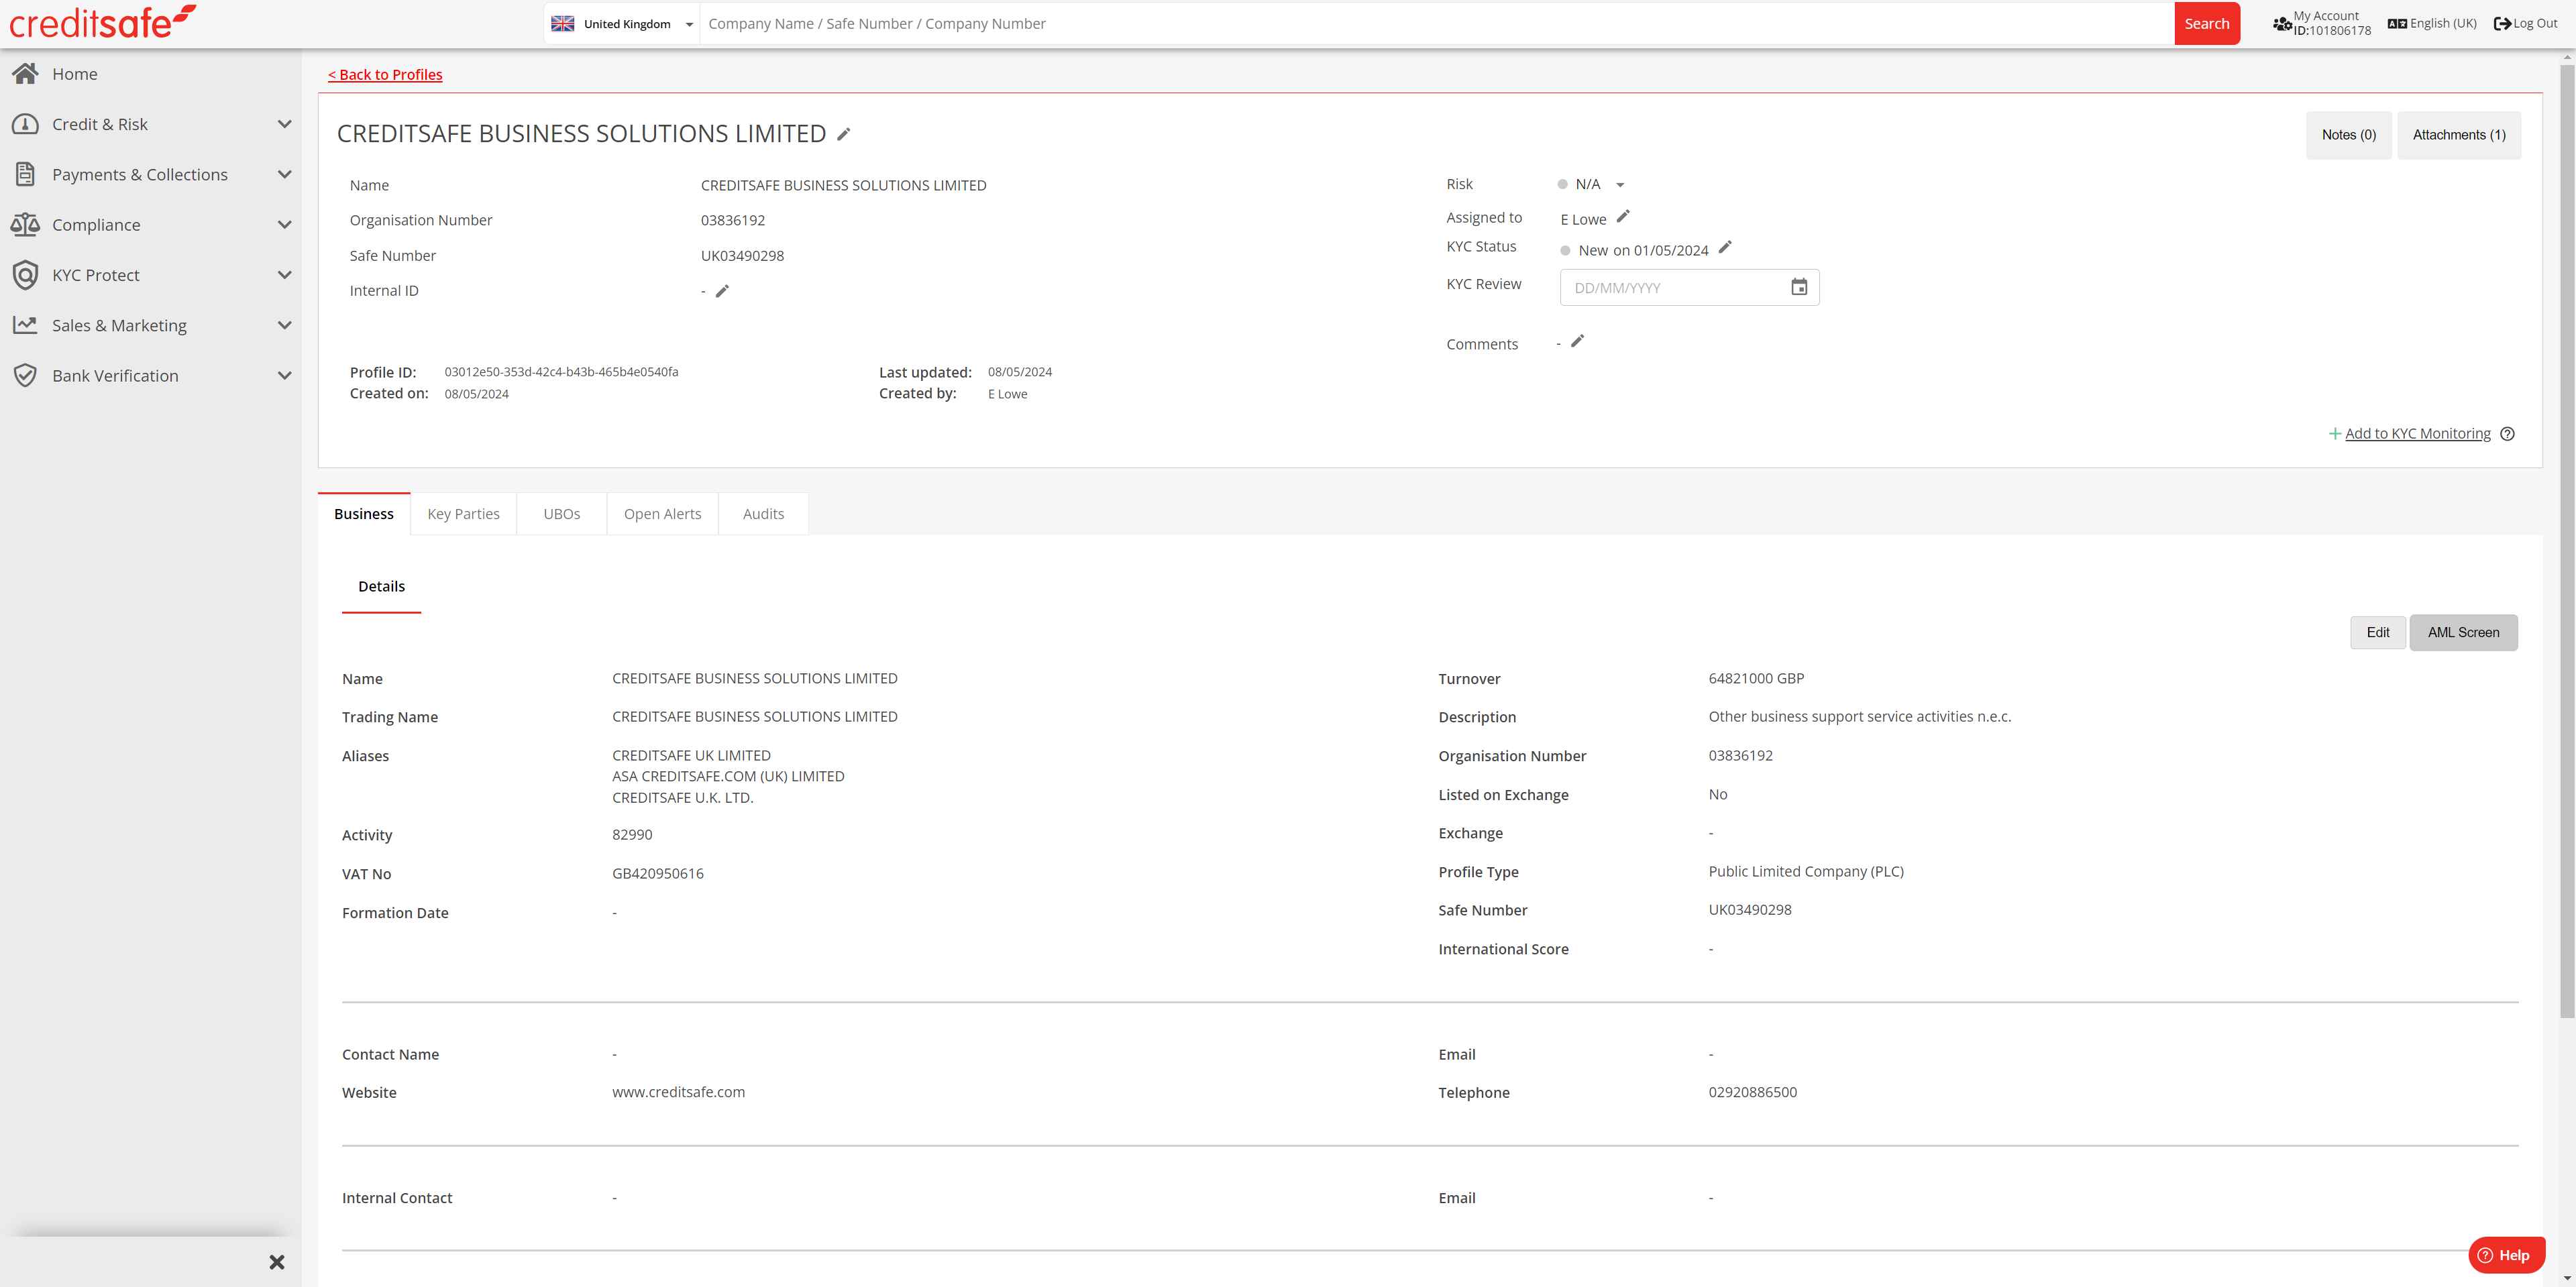The image size is (2576, 1287).
Task: Click alias CREDITSAFE UK LIMITED
Action: (x=691, y=755)
